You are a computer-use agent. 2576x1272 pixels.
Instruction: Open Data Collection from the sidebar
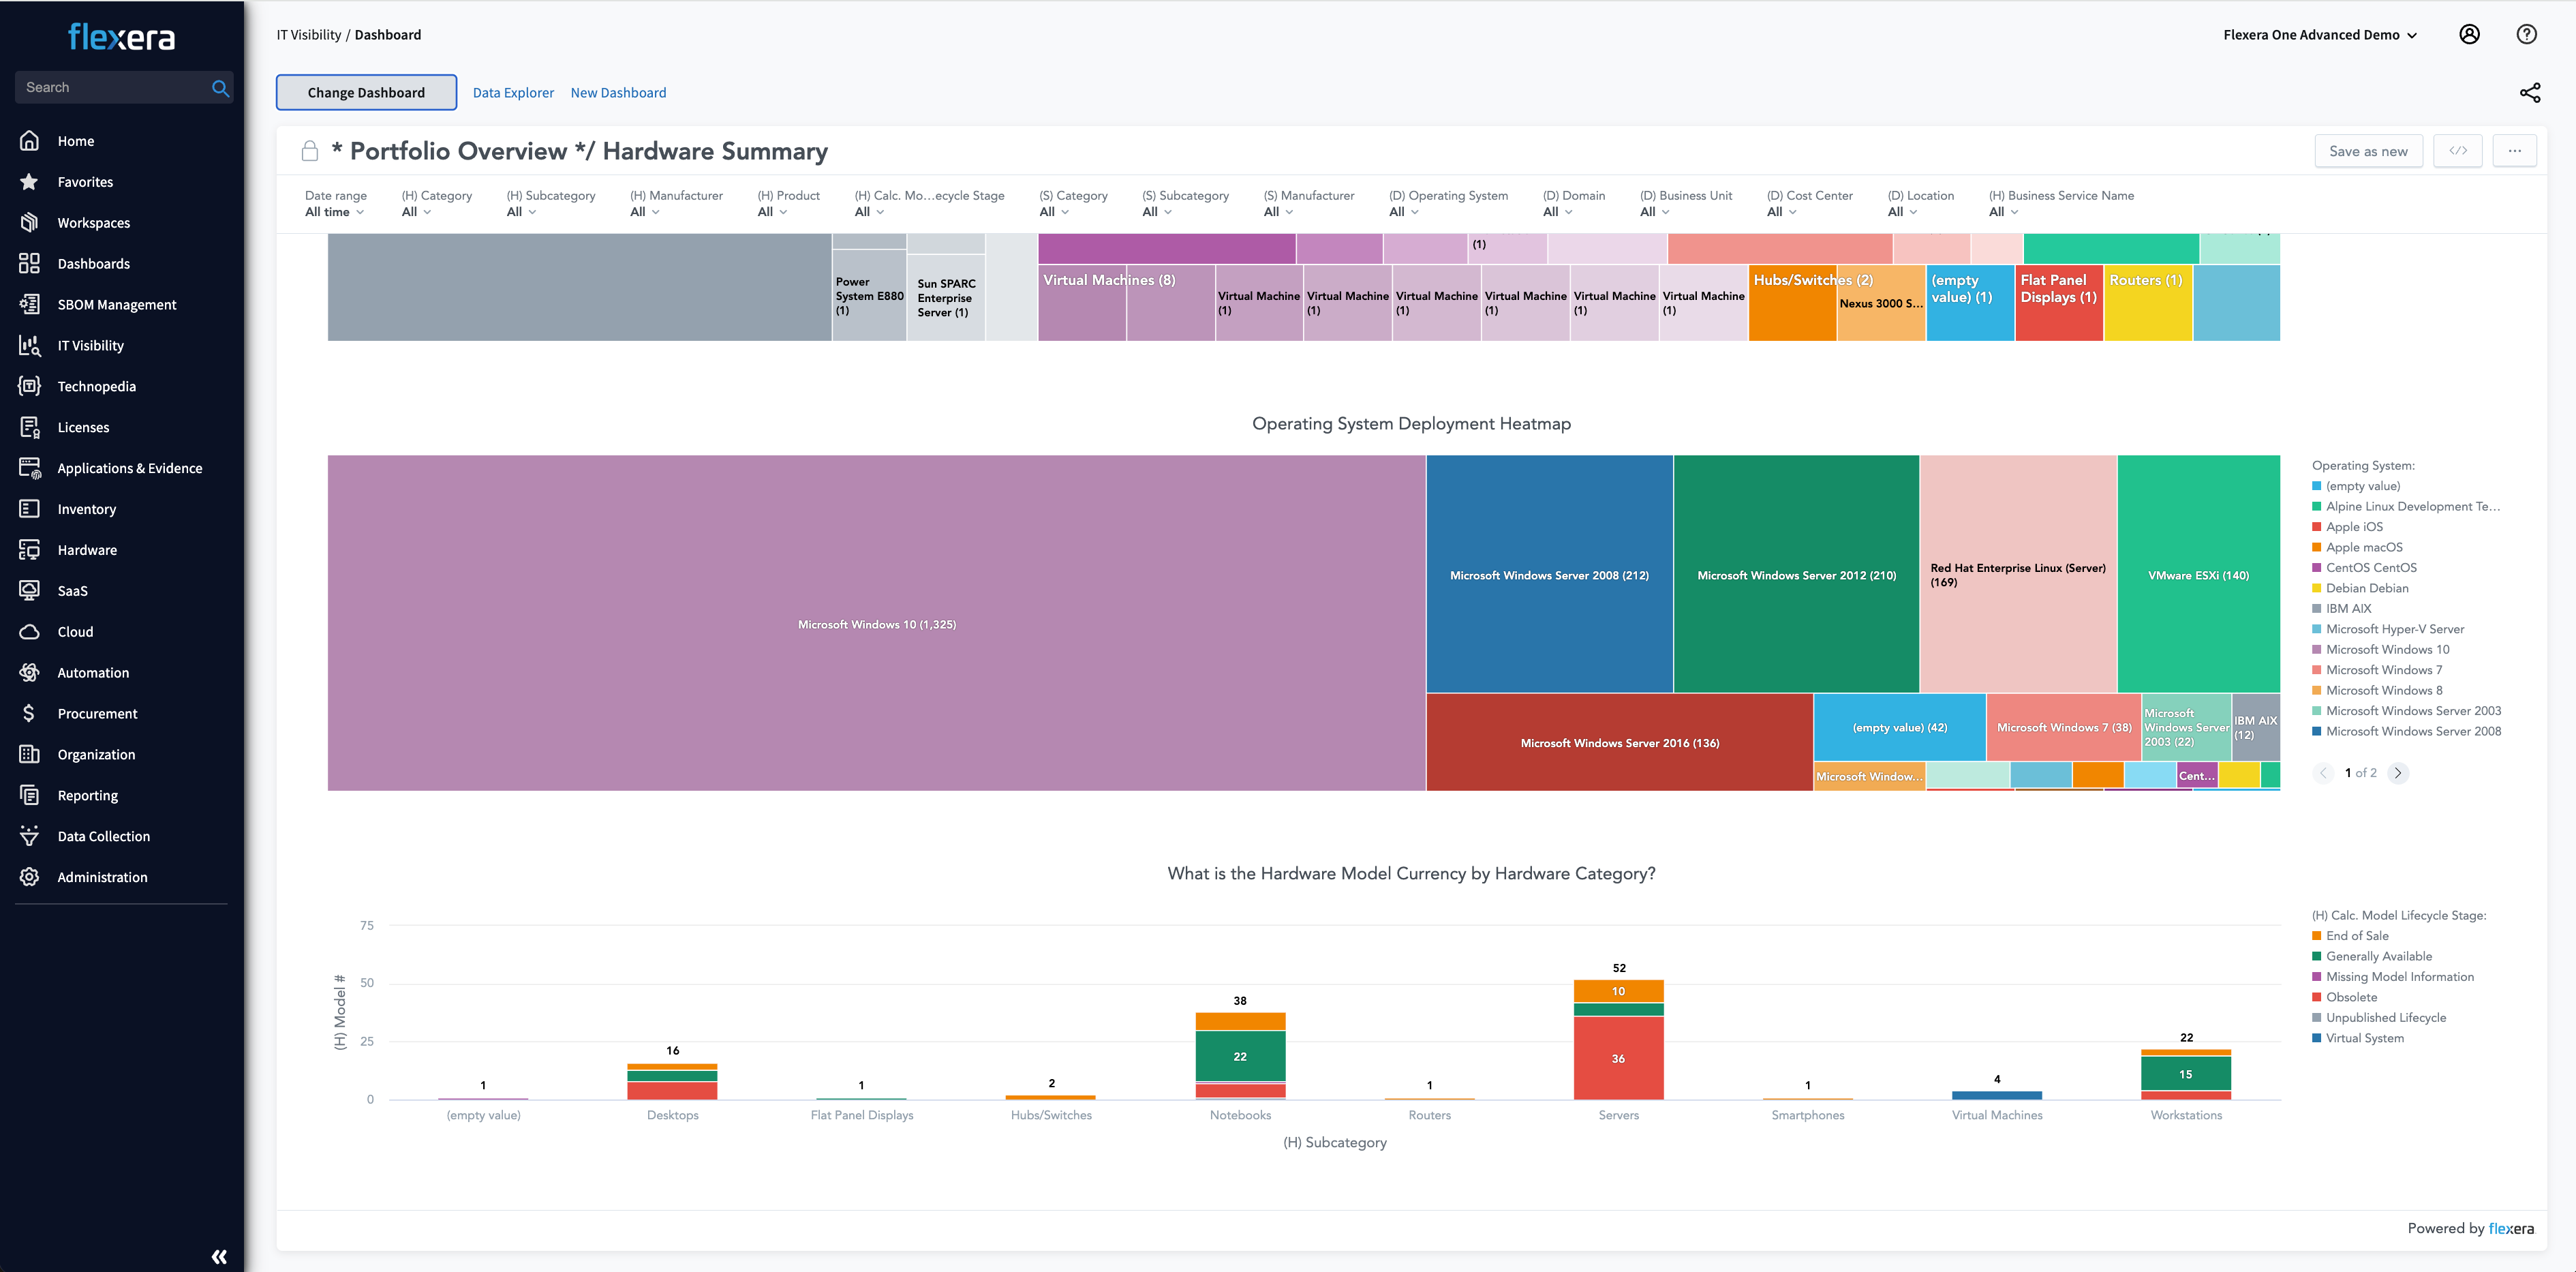click(x=103, y=836)
